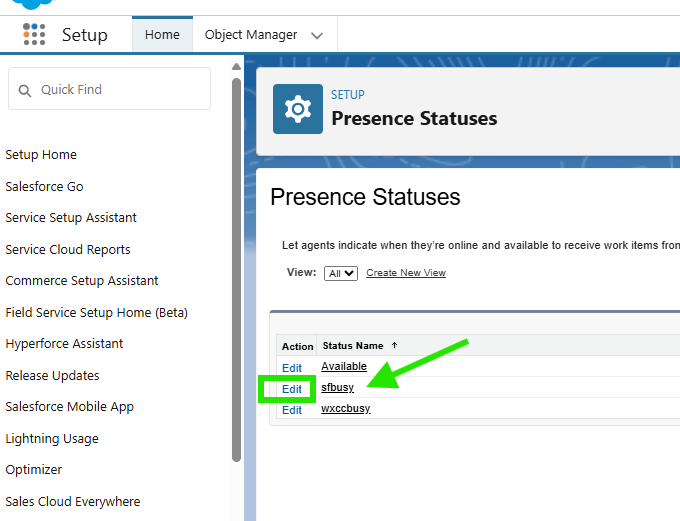Sort by Status Name arrow icon
The width and height of the screenshot is (680, 521).
[x=394, y=345]
